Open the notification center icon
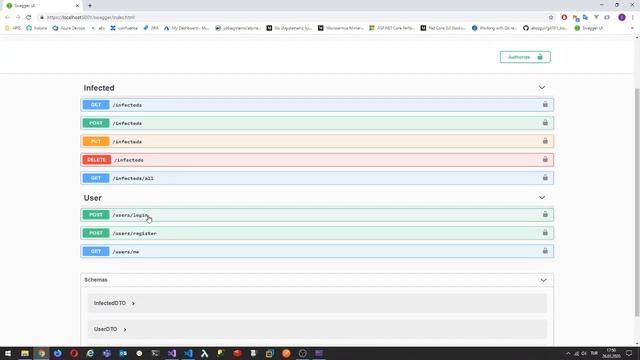This screenshot has width=640, height=360. pos(629,353)
